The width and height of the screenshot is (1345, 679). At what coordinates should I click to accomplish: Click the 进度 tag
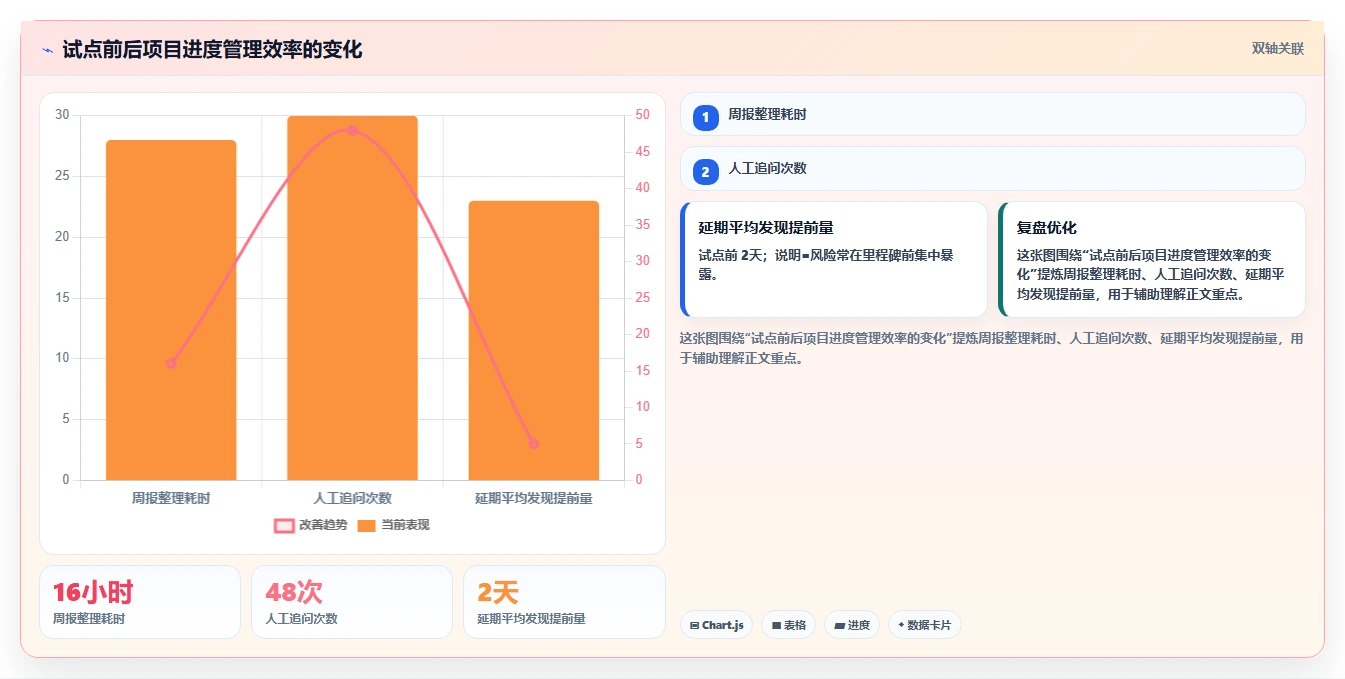click(x=852, y=625)
